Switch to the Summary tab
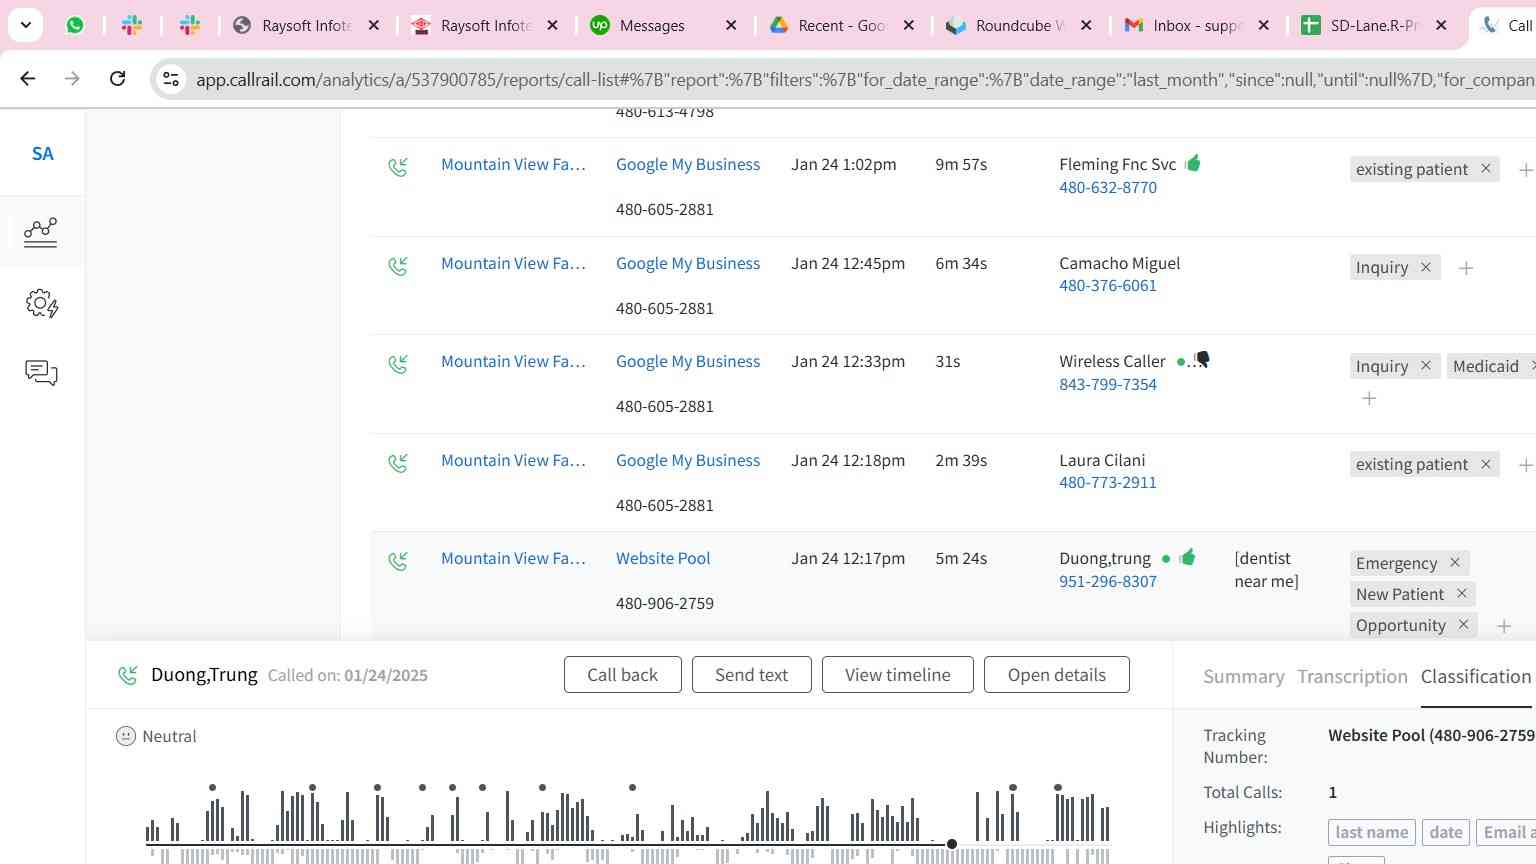This screenshot has height=864, width=1536. (x=1243, y=676)
